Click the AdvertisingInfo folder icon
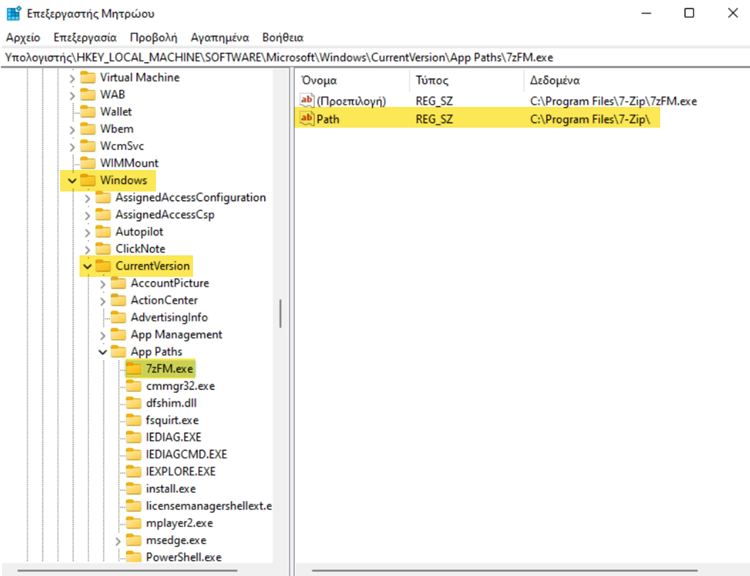The height and width of the screenshot is (576, 750). point(119,317)
